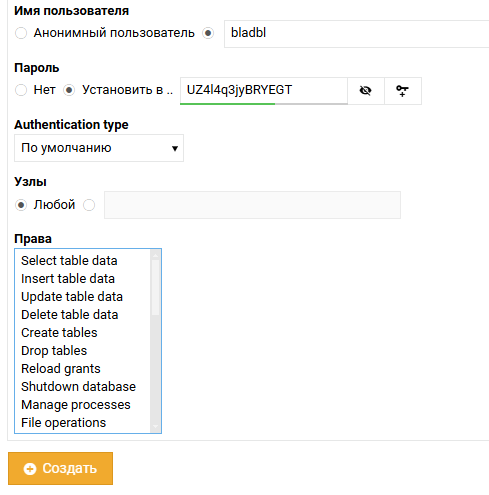Select the Drop tables privilege
The width and height of the screenshot is (489, 495).
pyautogui.click(x=54, y=351)
